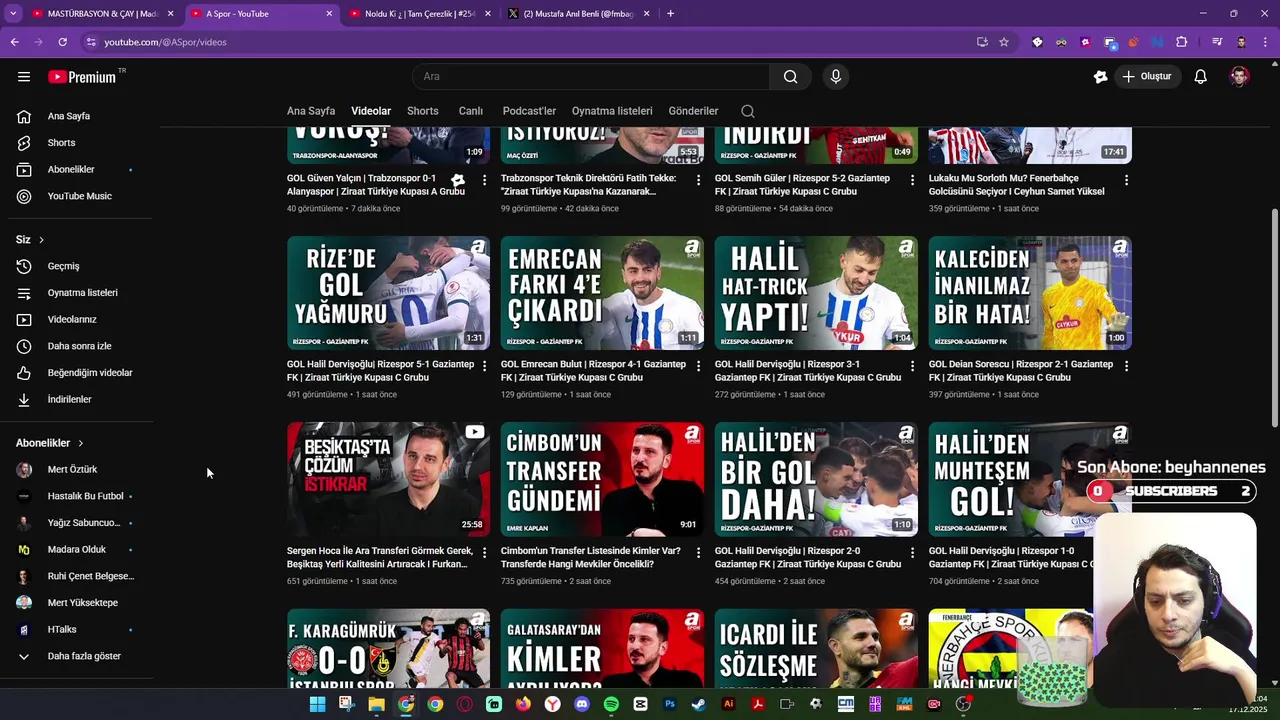Switch to the Ana Sayfa channel tab
This screenshot has width=1280, height=720.
coord(311,111)
